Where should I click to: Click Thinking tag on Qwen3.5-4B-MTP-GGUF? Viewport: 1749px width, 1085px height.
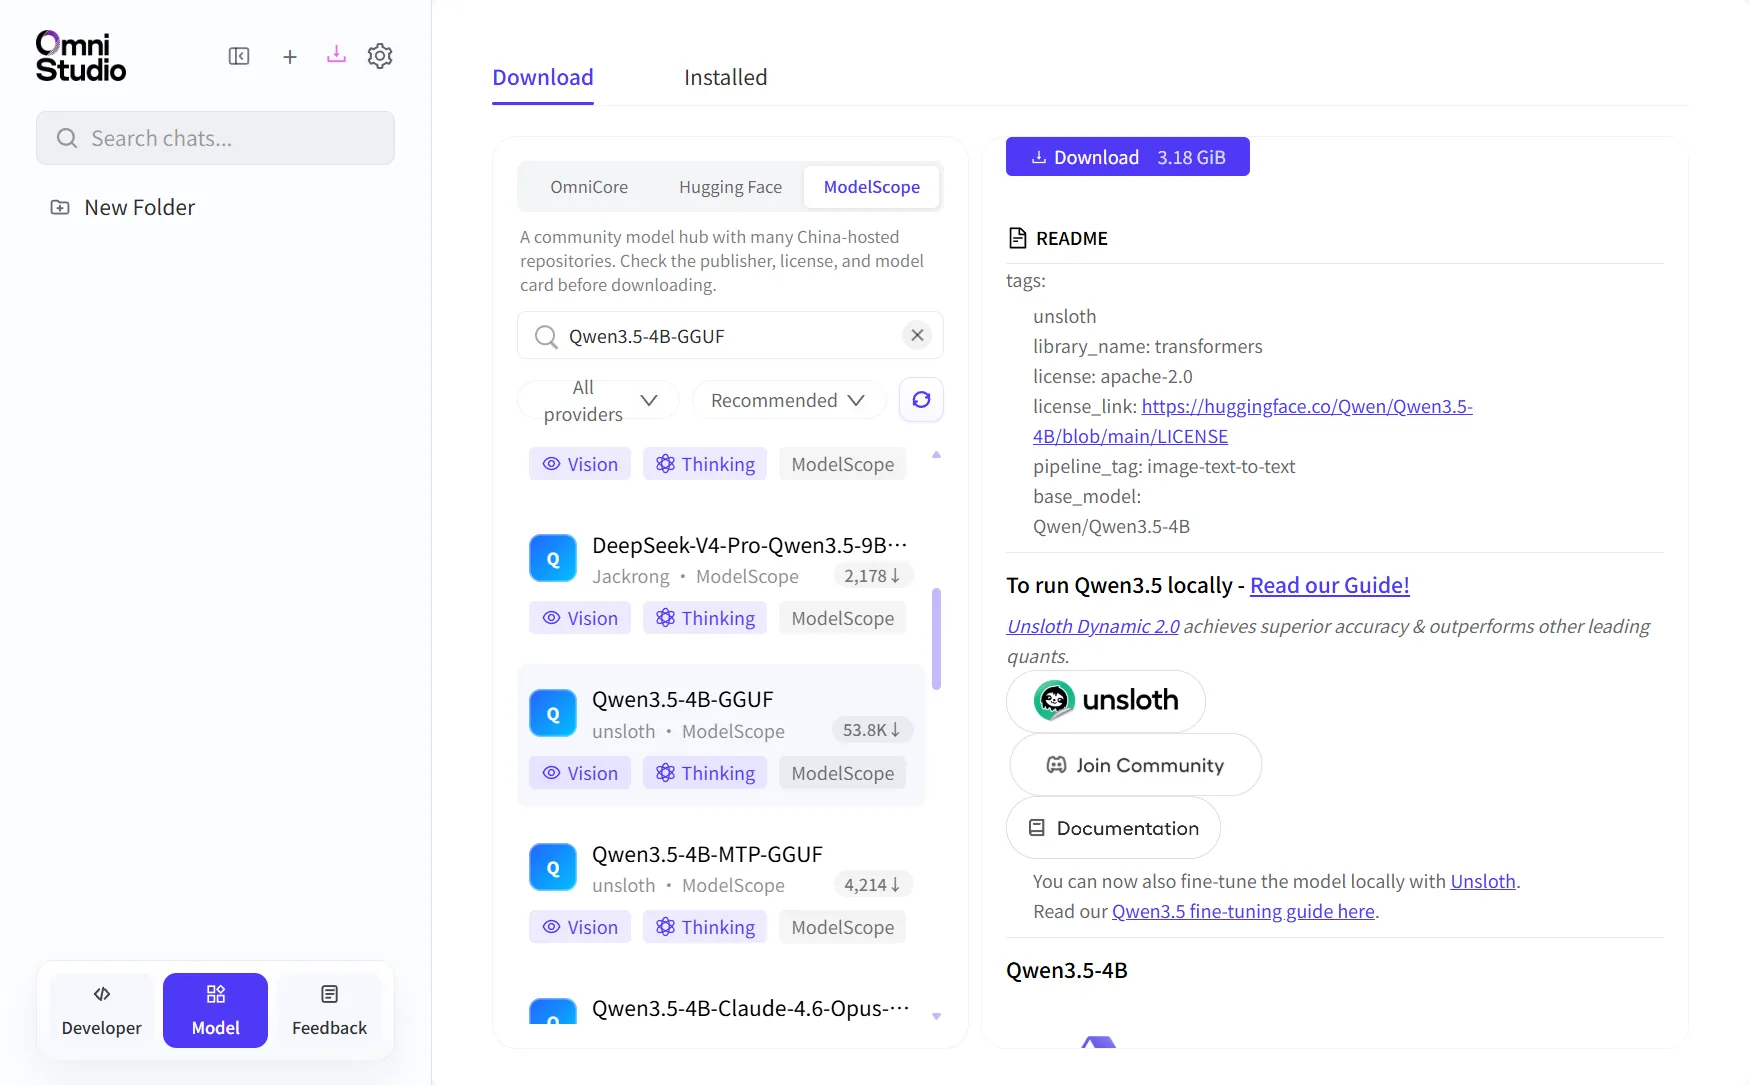point(705,927)
